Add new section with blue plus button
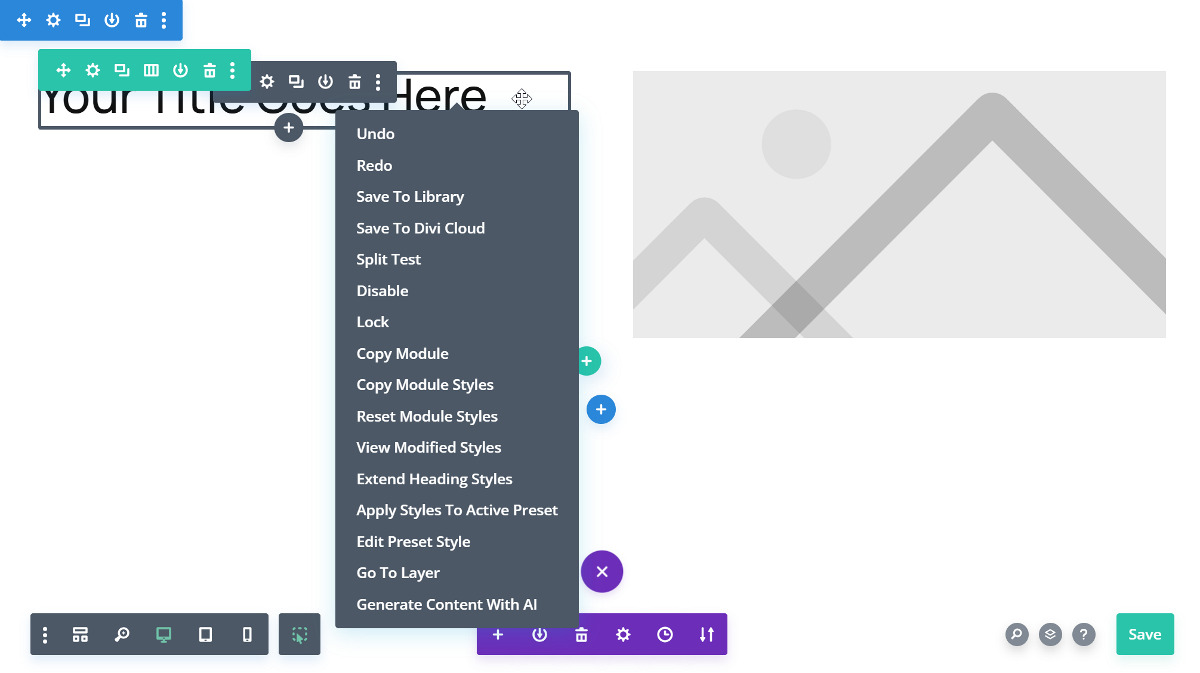 coord(600,409)
